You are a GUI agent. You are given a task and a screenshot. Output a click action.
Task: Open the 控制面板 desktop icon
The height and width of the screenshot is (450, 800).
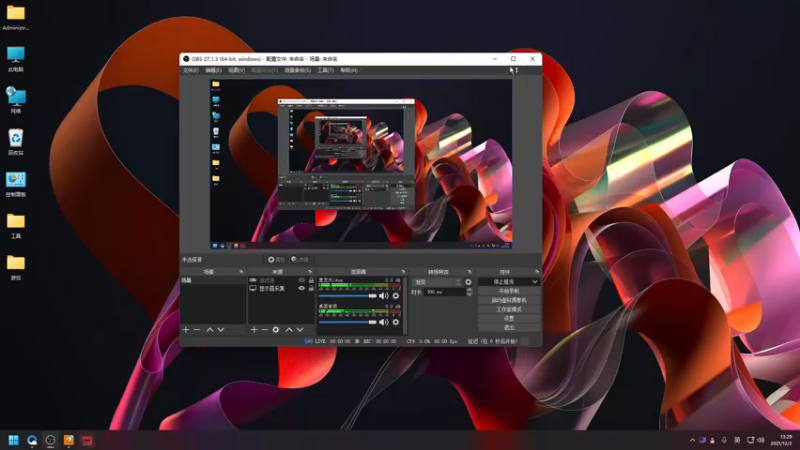pyautogui.click(x=16, y=184)
